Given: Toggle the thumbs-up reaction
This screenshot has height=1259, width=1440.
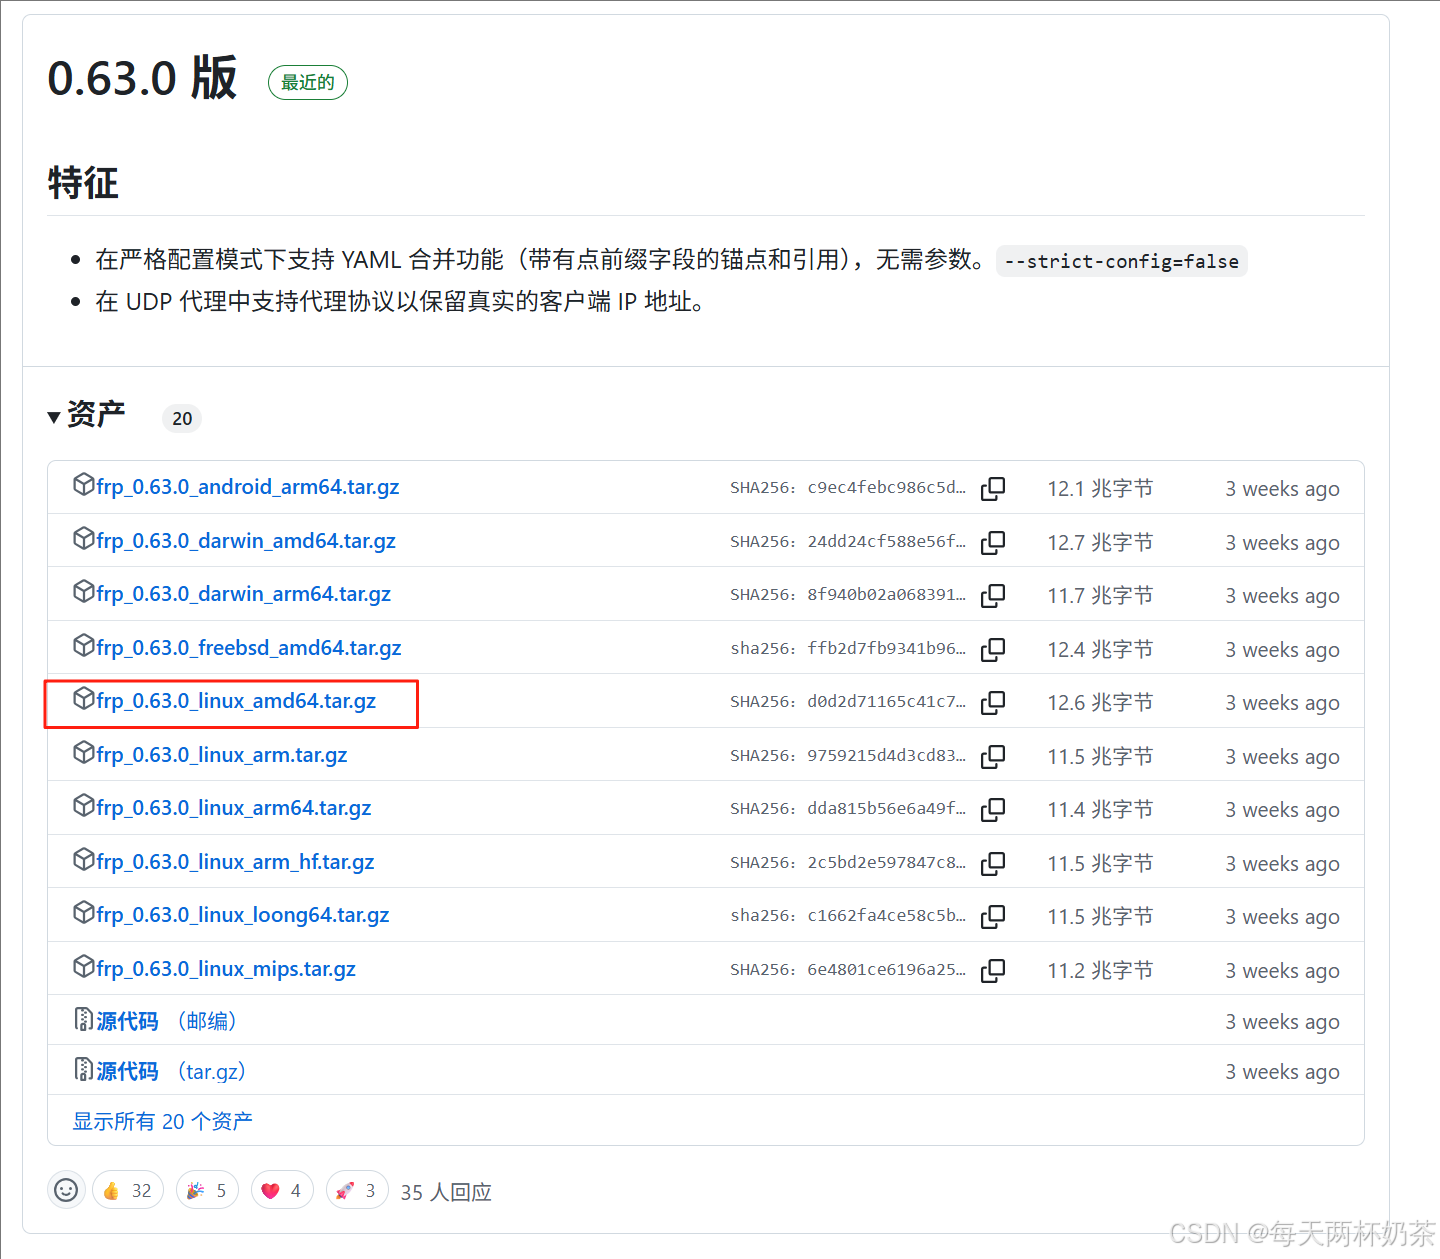Looking at the screenshot, I should click(x=127, y=1190).
